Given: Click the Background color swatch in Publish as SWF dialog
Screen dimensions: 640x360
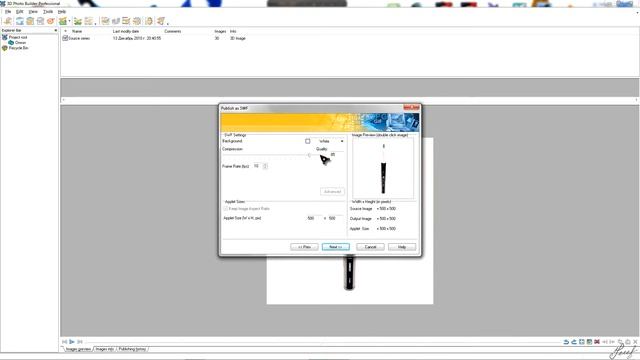Looking at the screenshot, I should point(307,141).
